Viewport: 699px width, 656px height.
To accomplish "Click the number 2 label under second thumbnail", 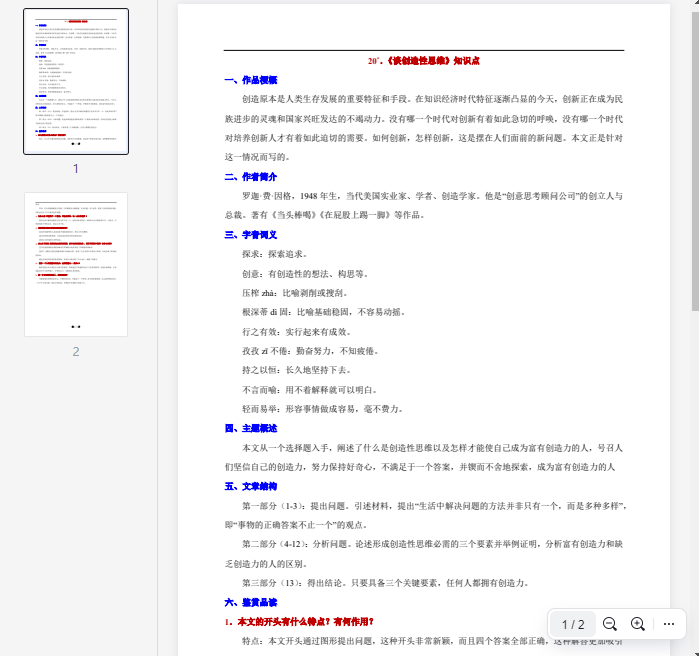I will click(76, 351).
